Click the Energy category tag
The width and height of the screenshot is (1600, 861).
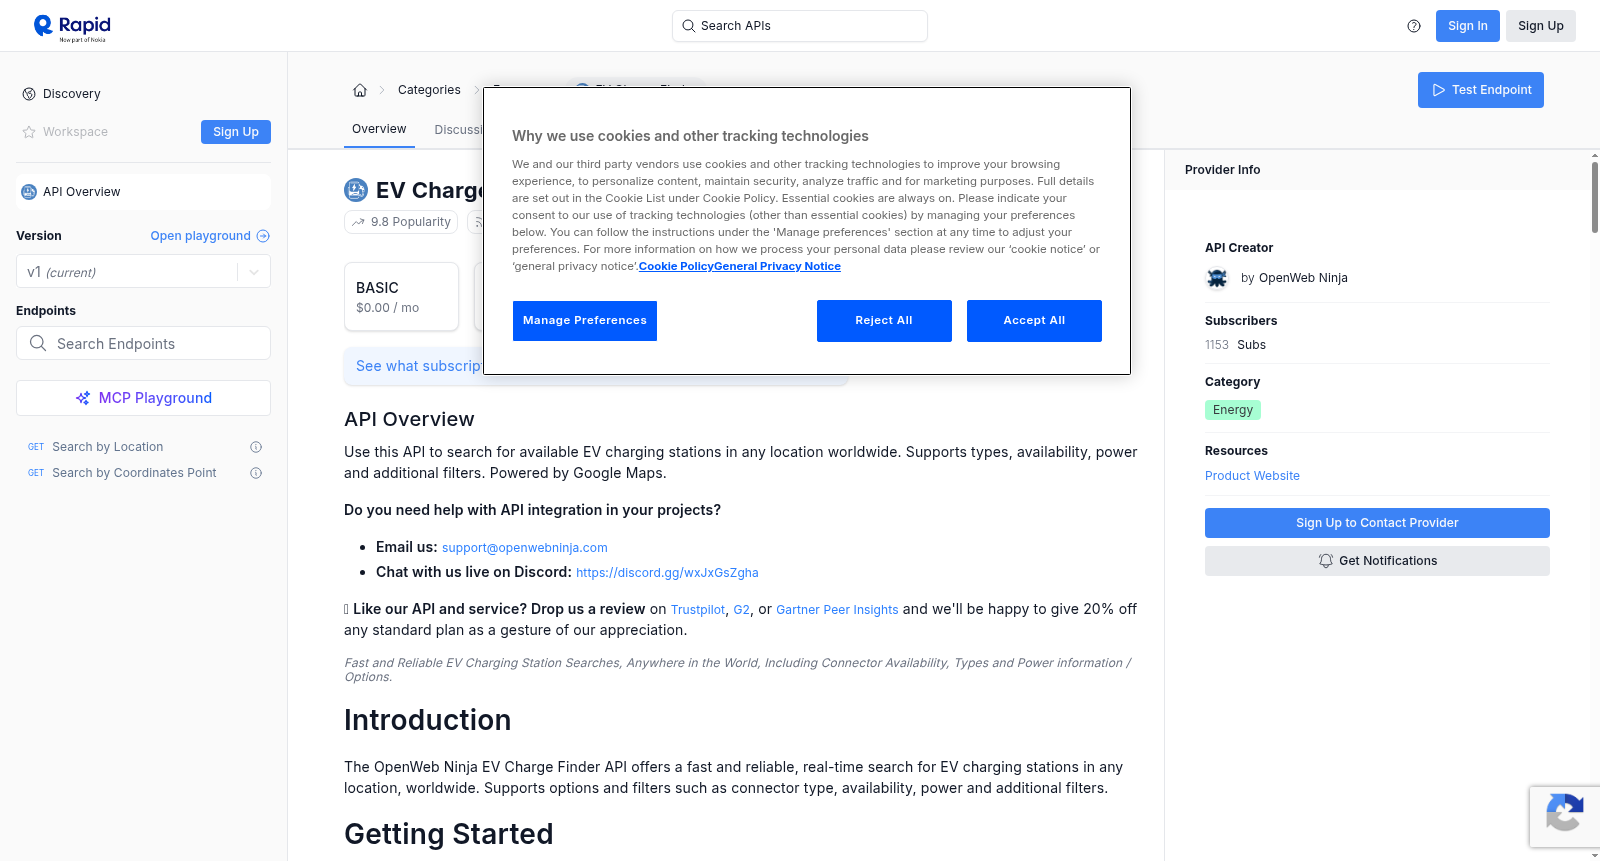pos(1233,410)
